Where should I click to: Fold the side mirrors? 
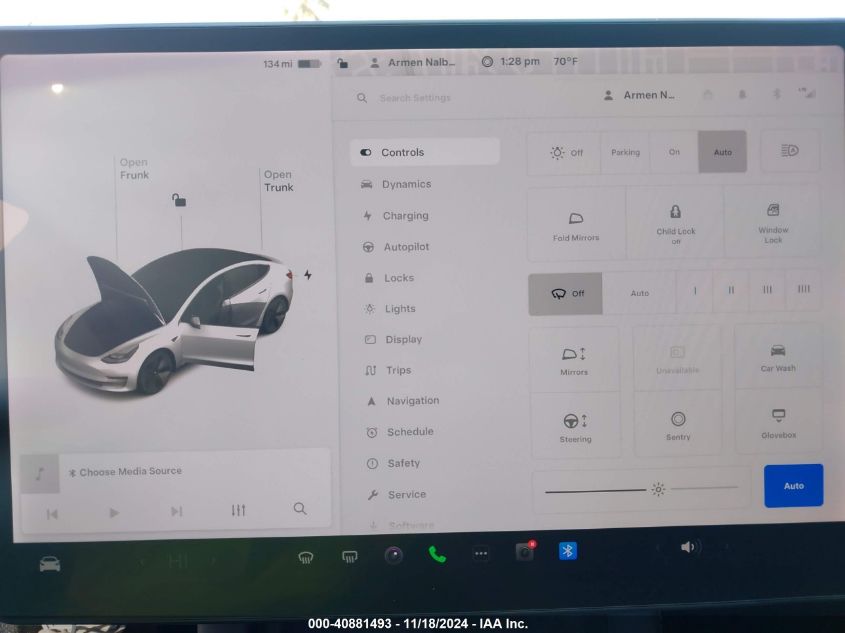tap(576, 225)
